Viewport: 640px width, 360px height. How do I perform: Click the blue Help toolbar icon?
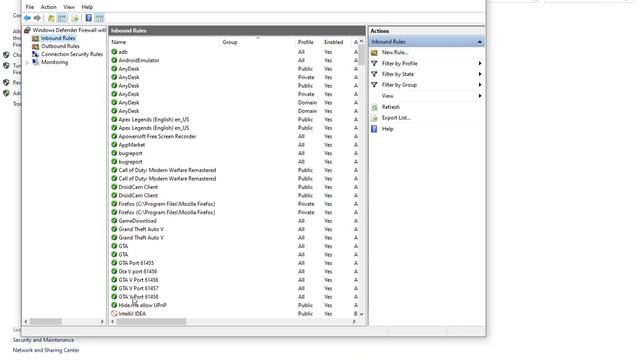pyautogui.click(x=89, y=18)
